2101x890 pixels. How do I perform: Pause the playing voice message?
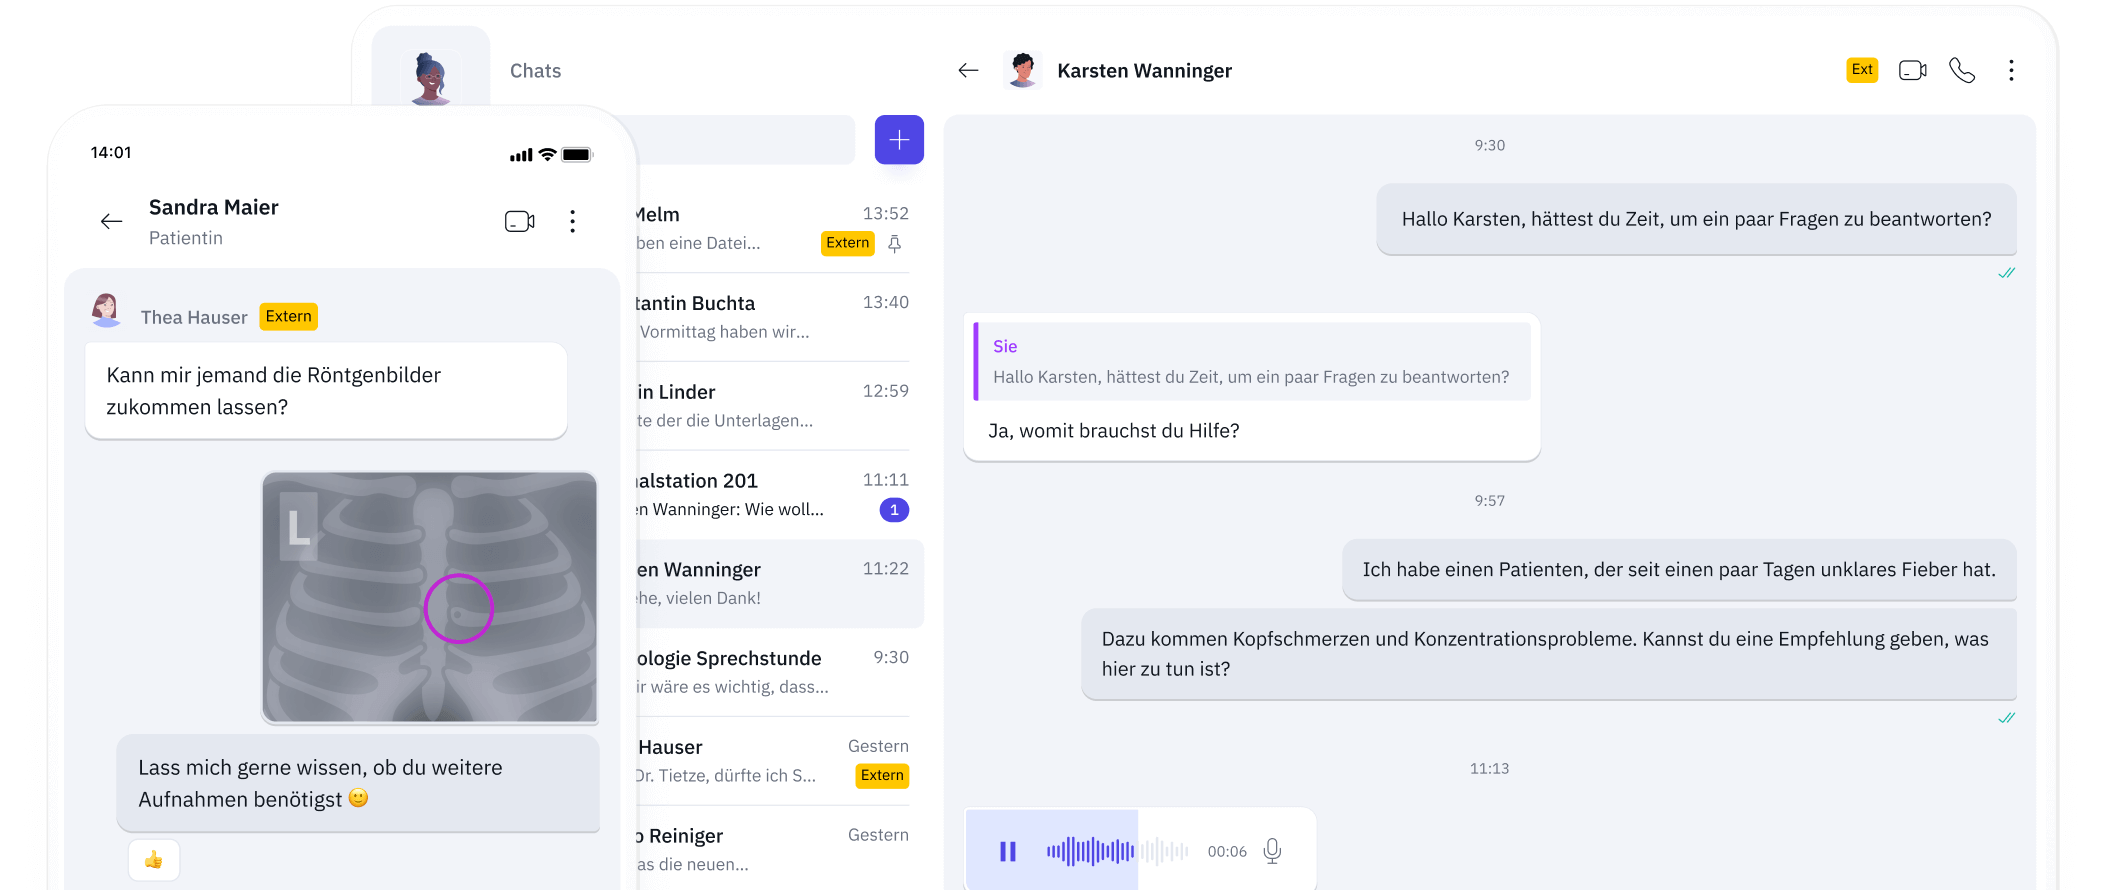[1006, 851]
